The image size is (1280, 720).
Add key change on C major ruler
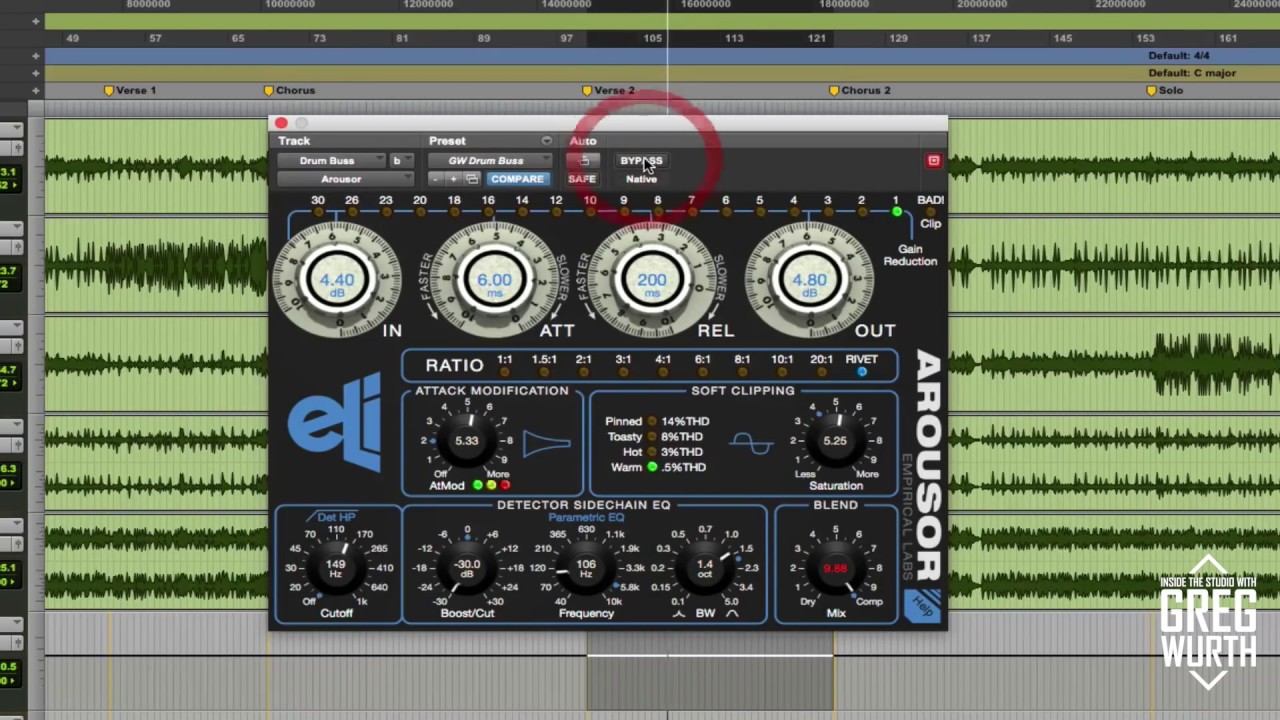[36, 73]
